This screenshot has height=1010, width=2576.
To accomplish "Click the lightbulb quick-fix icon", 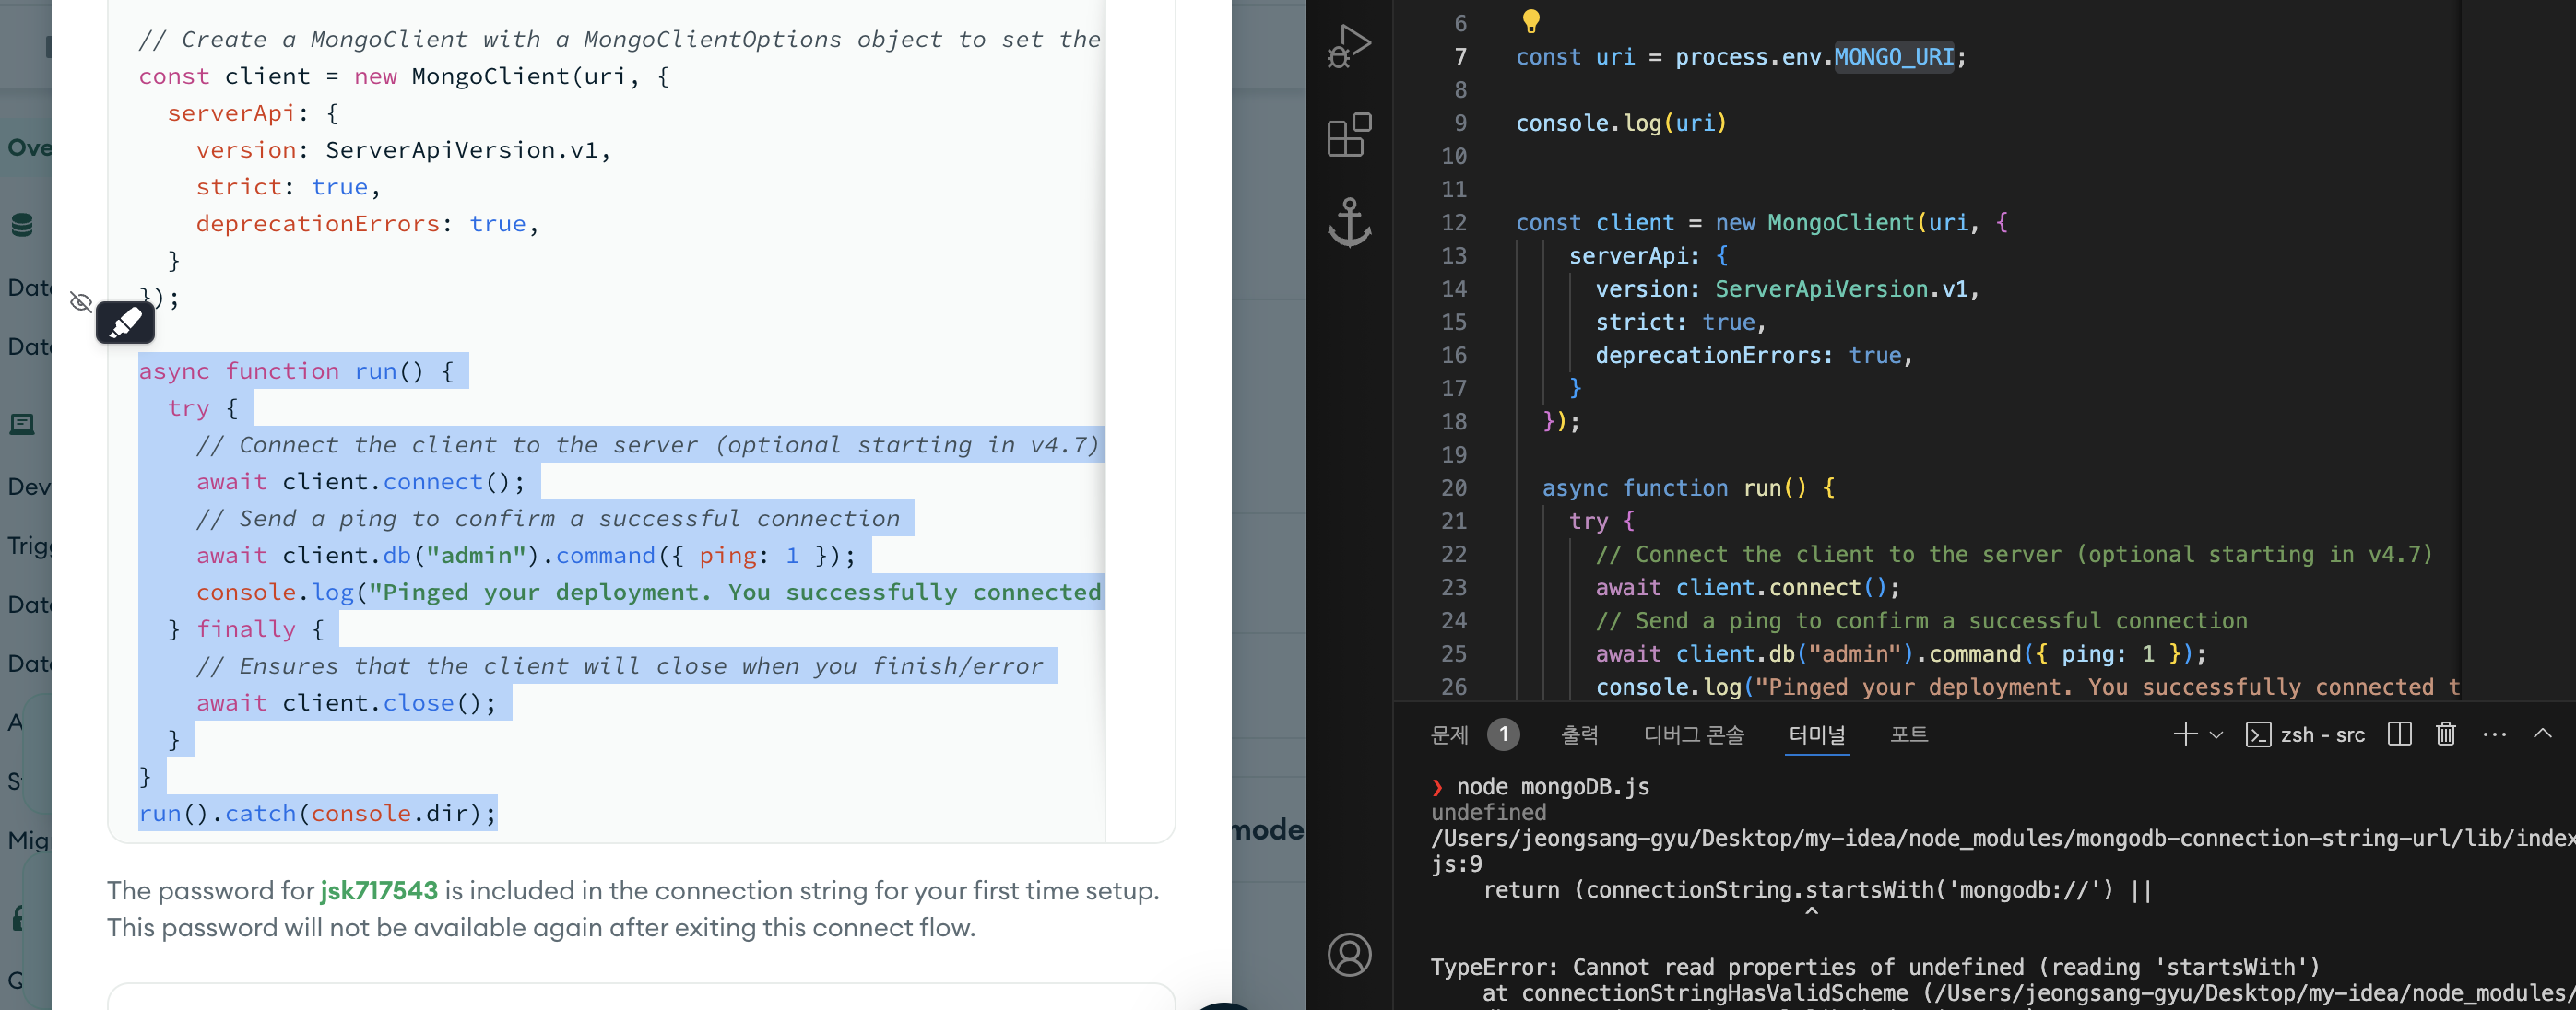I will 1530,20.
